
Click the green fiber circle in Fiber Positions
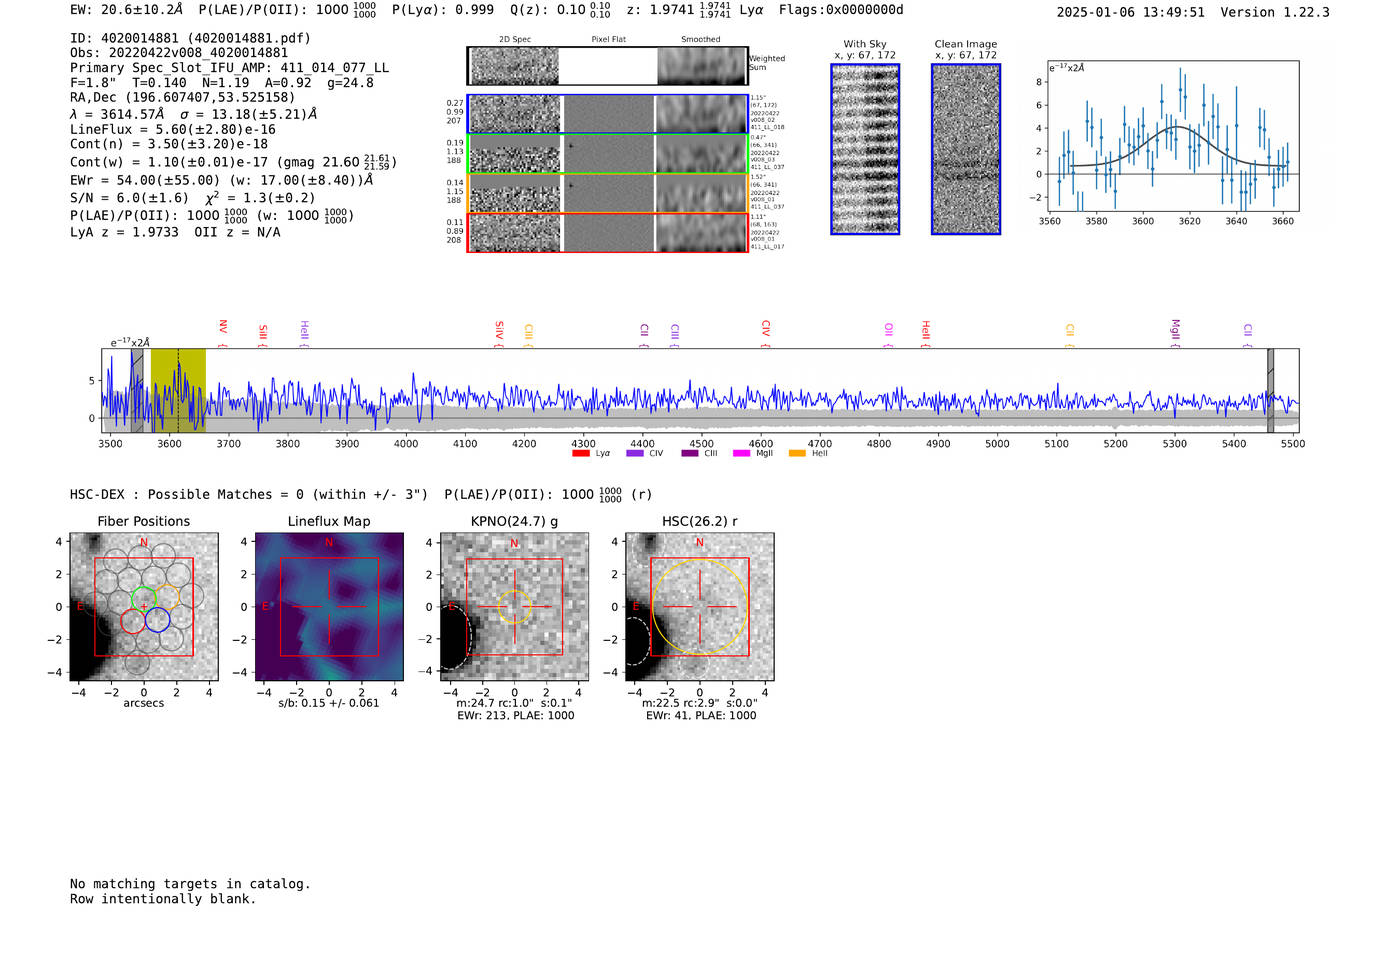click(x=144, y=598)
